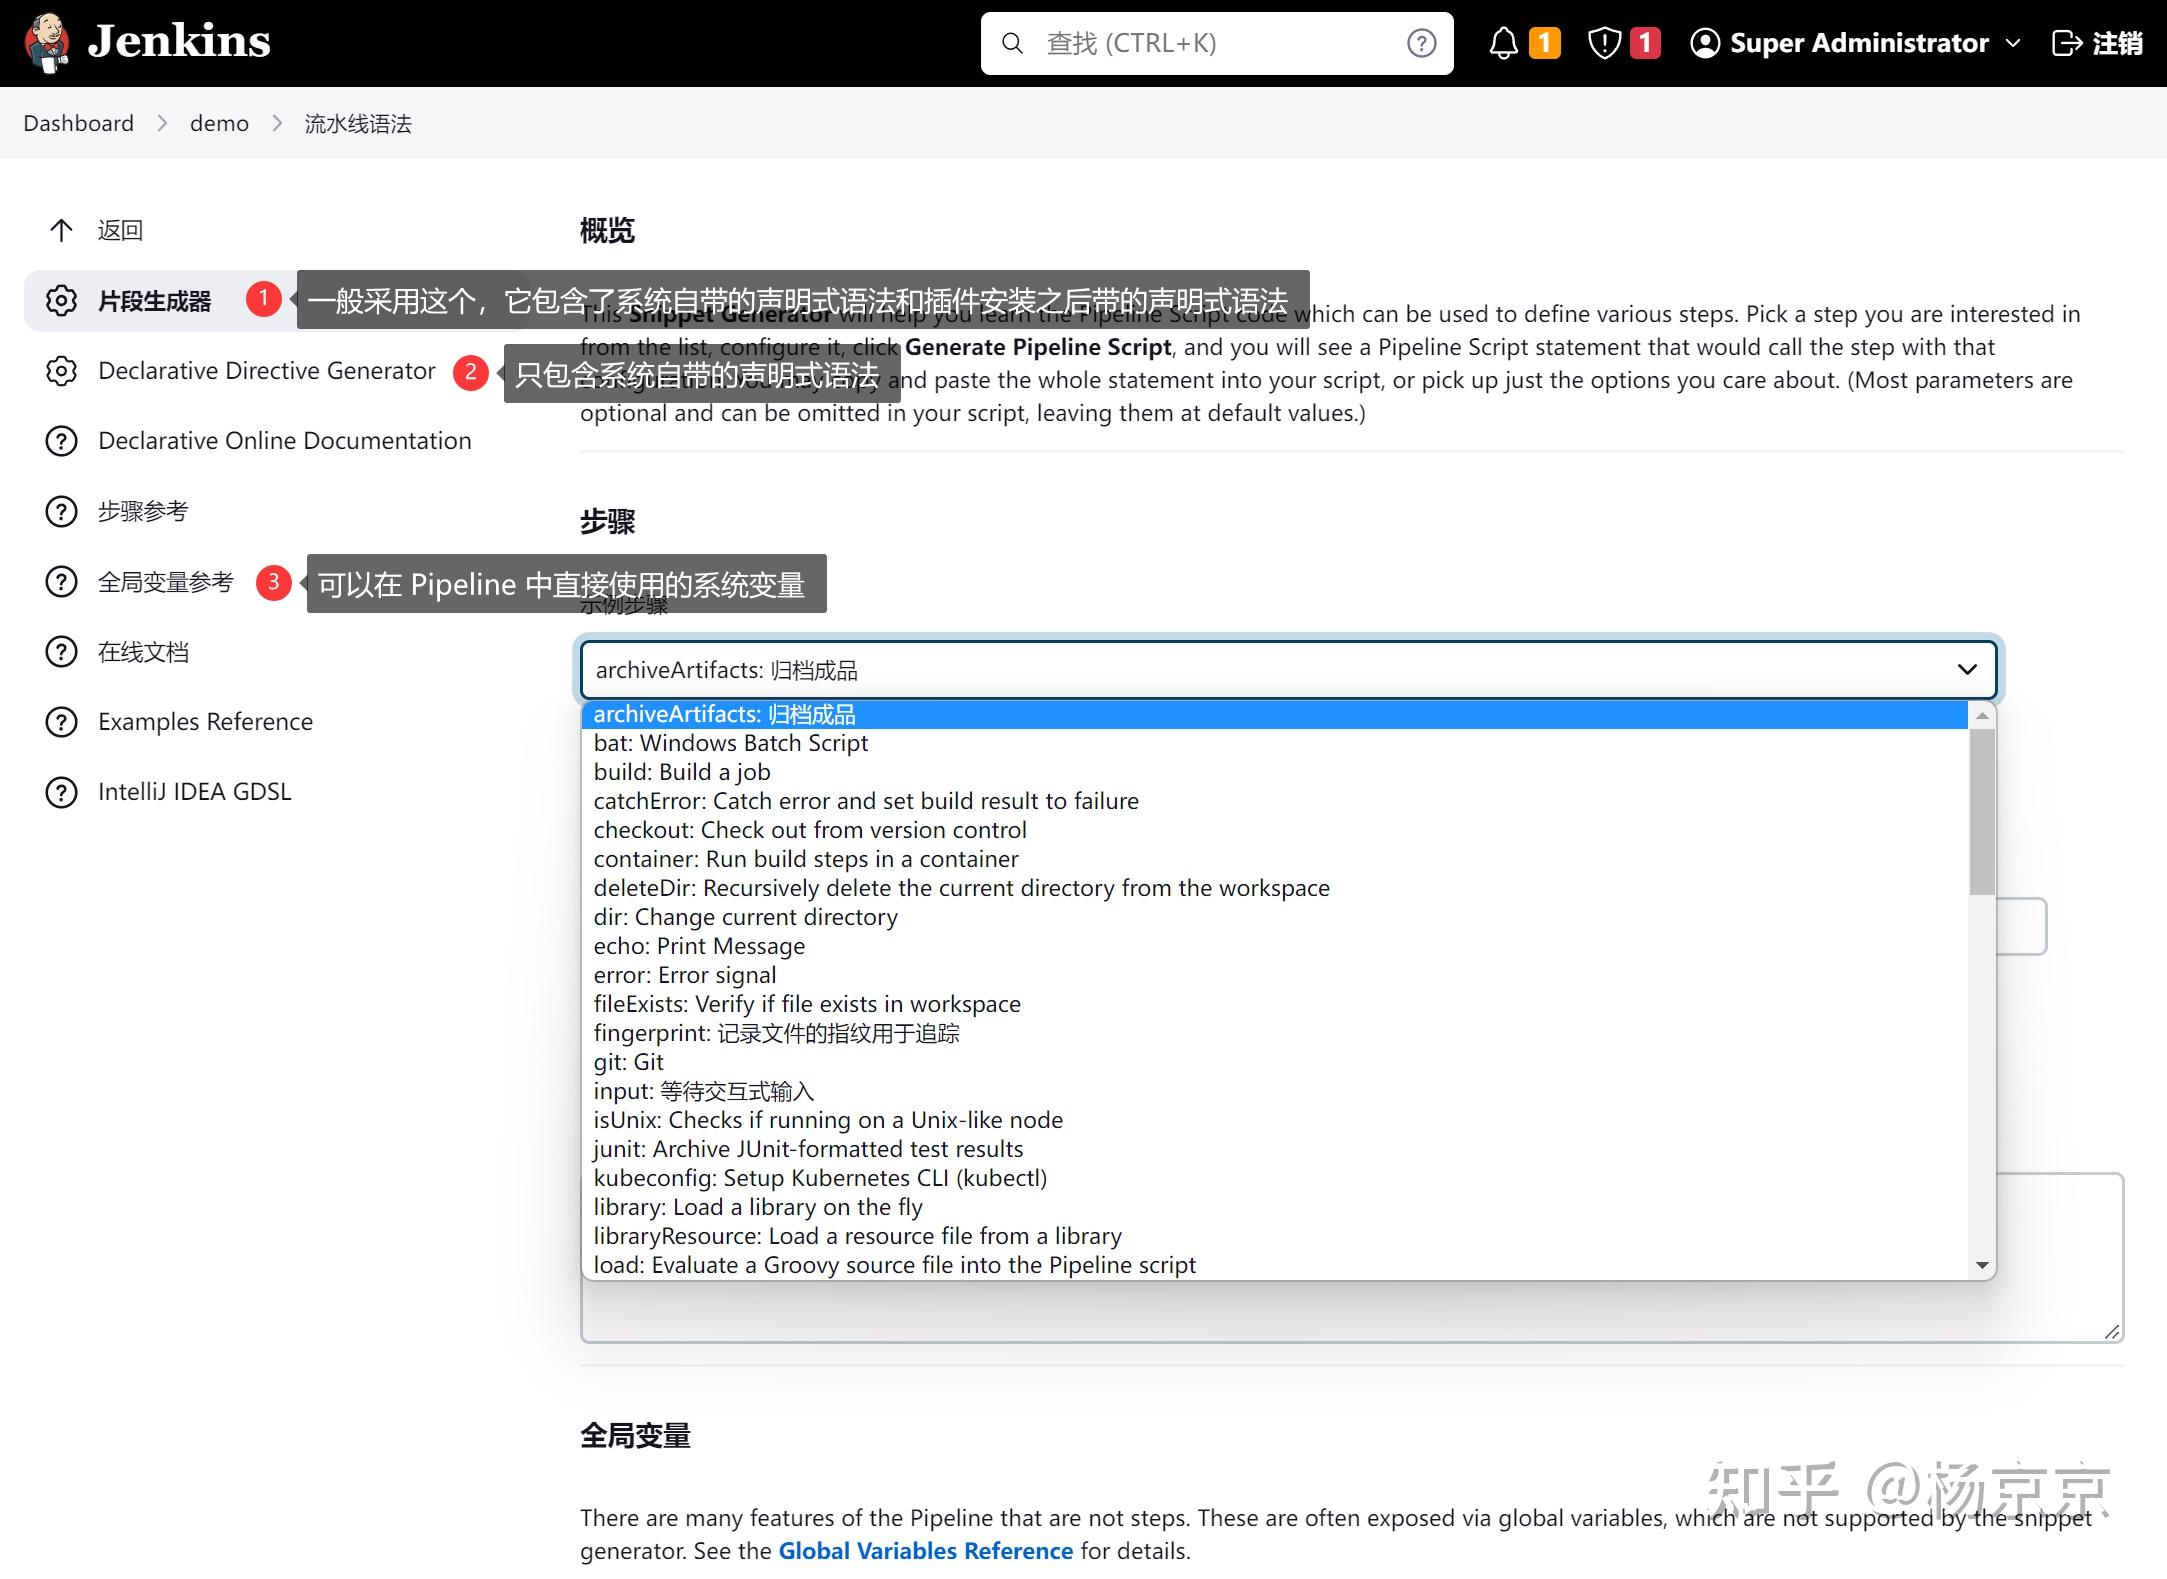Go to demo breadcrumb link
Image resolution: width=2167 pixels, height=1579 pixels.
[x=219, y=123]
